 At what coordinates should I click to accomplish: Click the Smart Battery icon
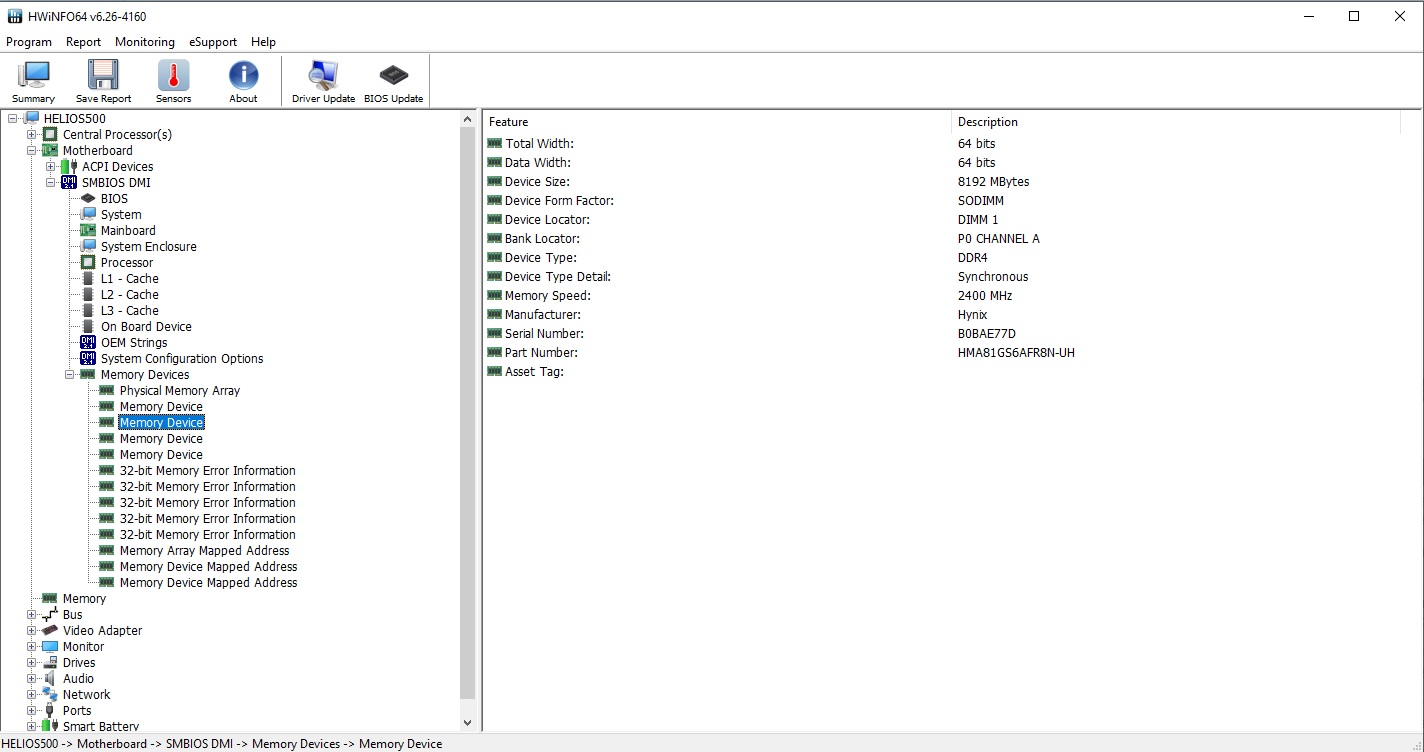[50, 726]
